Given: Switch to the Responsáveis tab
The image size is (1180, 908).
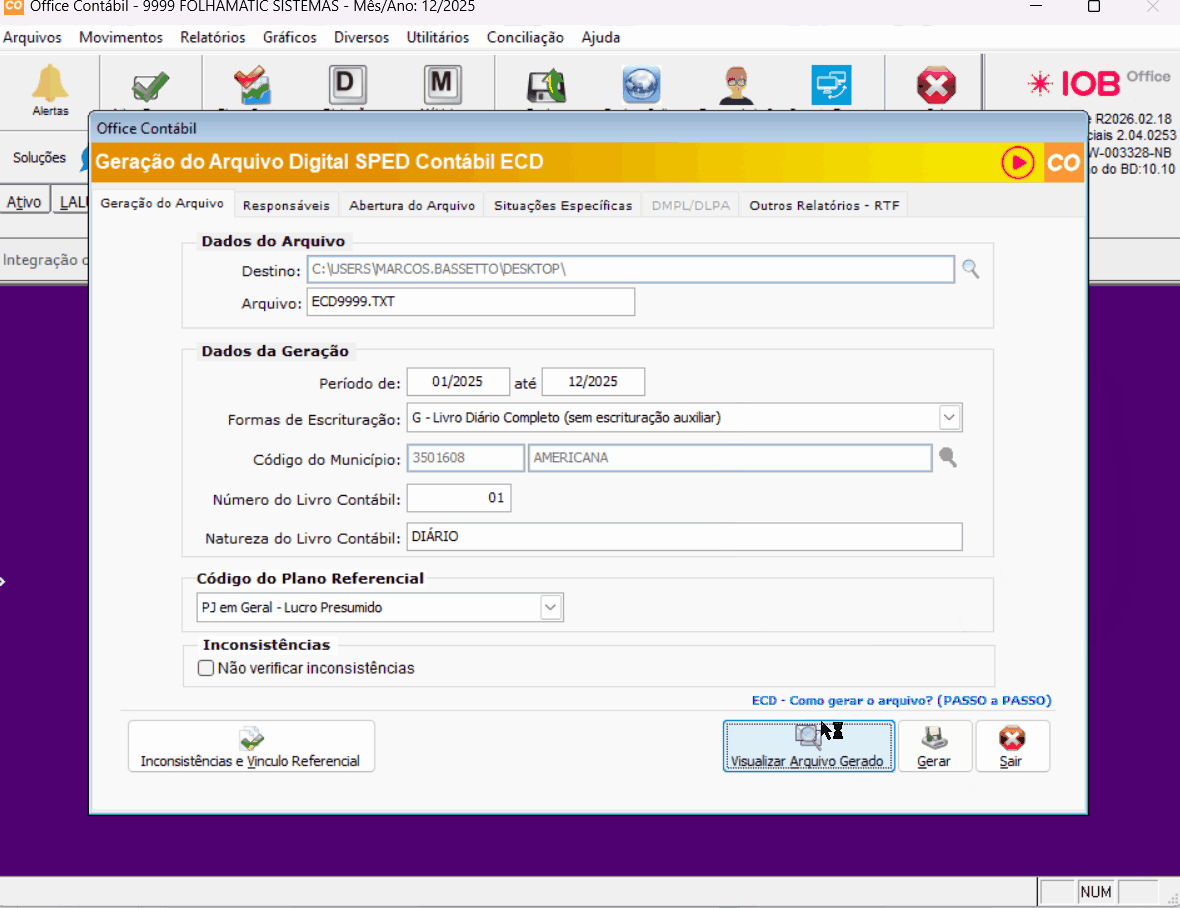Looking at the screenshot, I should [x=286, y=205].
